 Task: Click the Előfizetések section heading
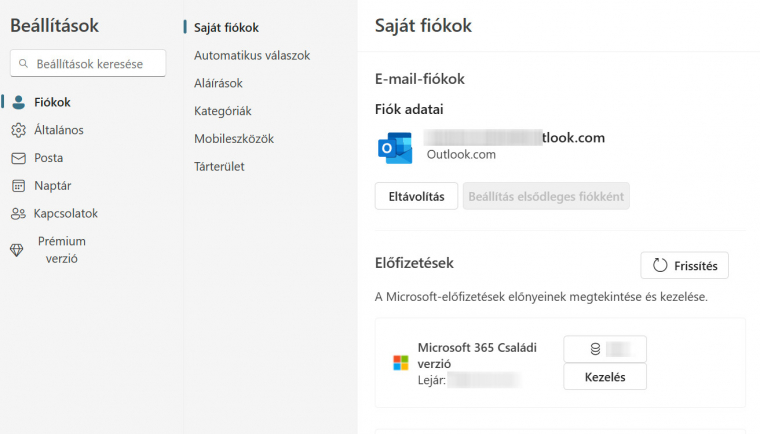[x=414, y=263]
